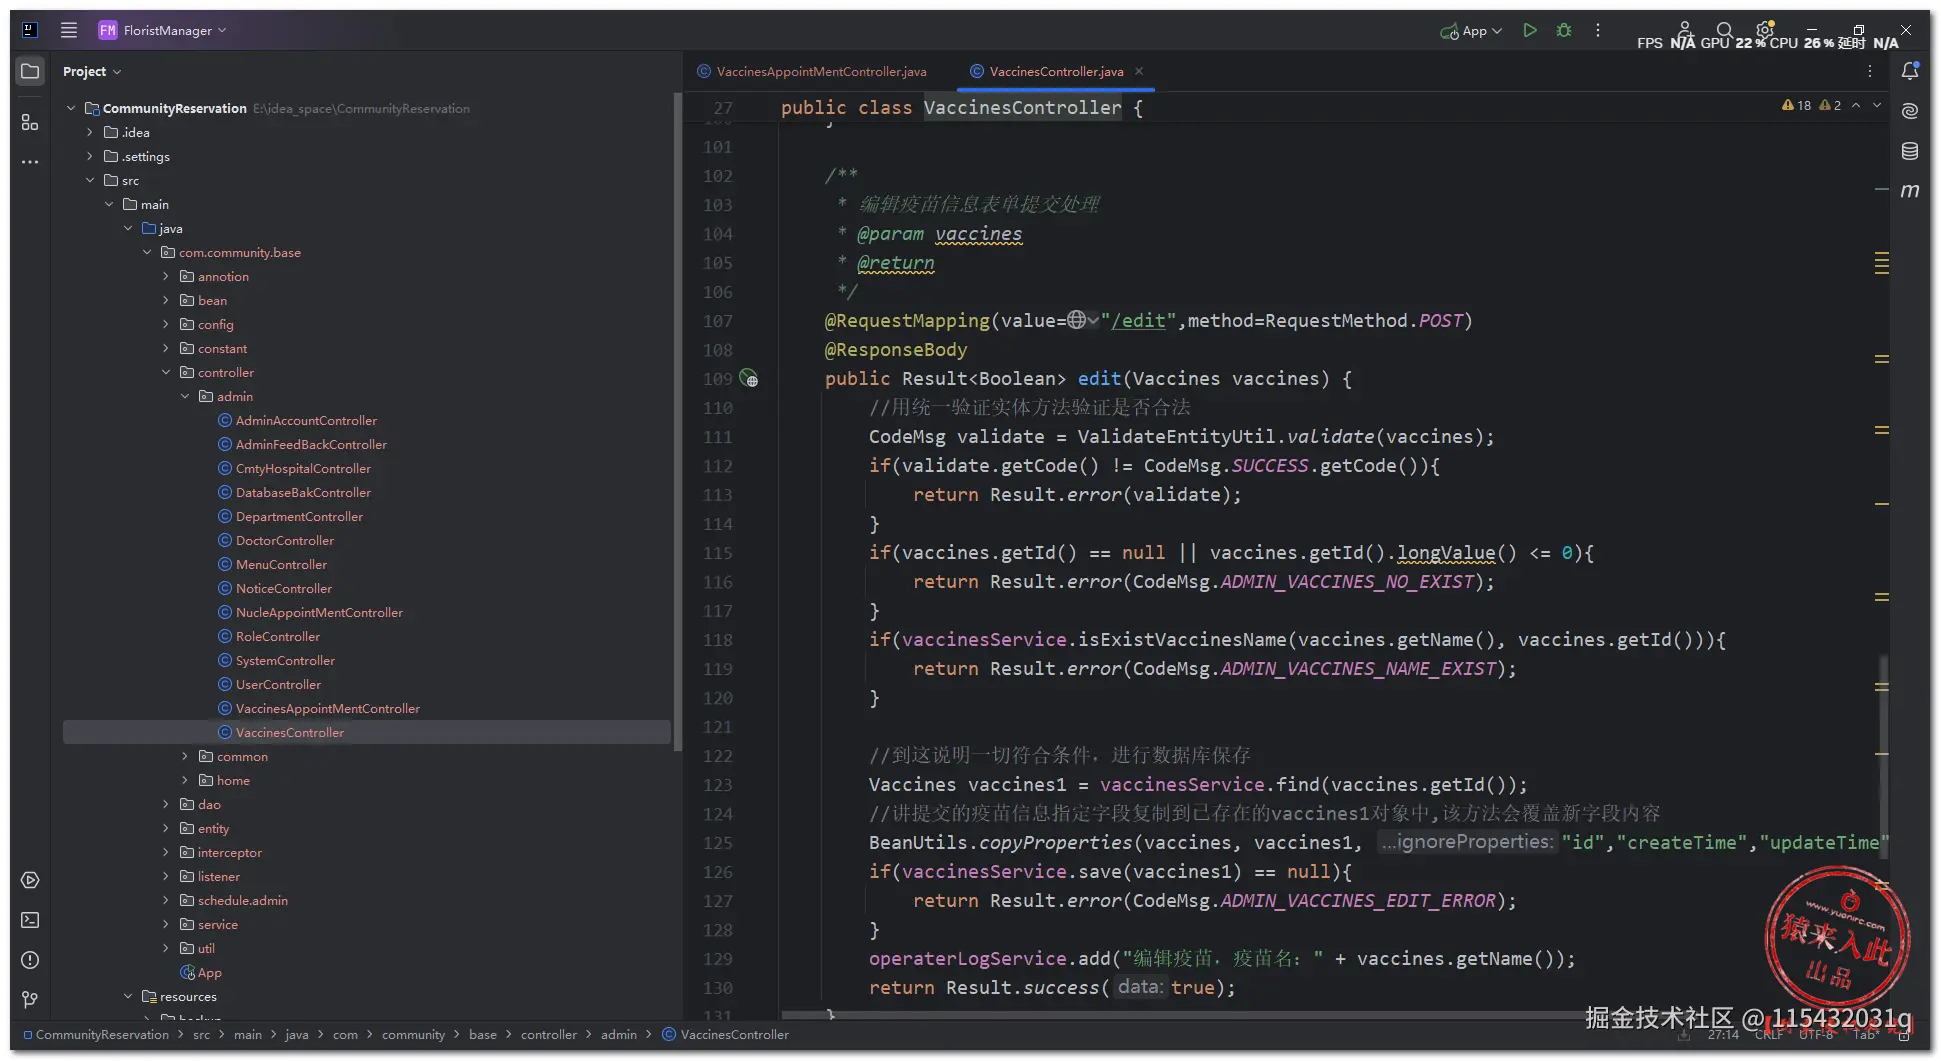The width and height of the screenshot is (1941, 1061).
Task: Click the editor horizontal scrollbar
Action: pos(1180,1014)
